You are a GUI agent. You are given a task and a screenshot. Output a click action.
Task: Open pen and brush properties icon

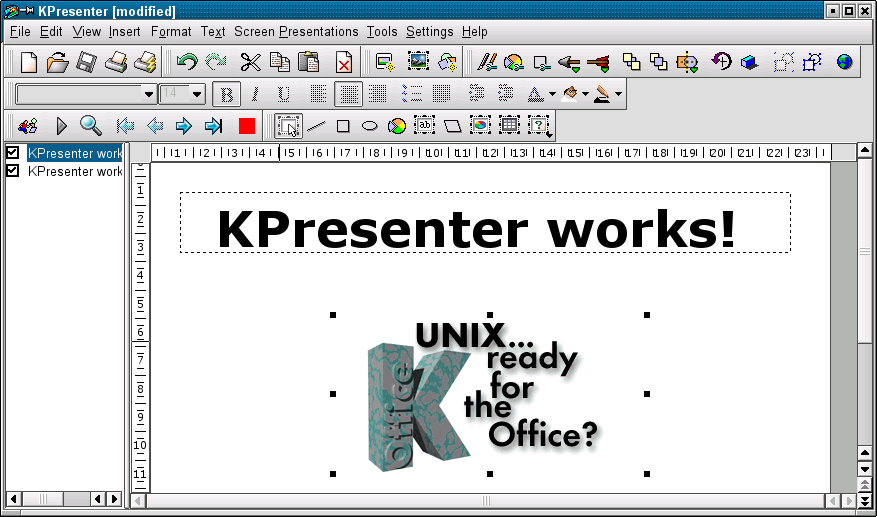(x=487, y=62)
